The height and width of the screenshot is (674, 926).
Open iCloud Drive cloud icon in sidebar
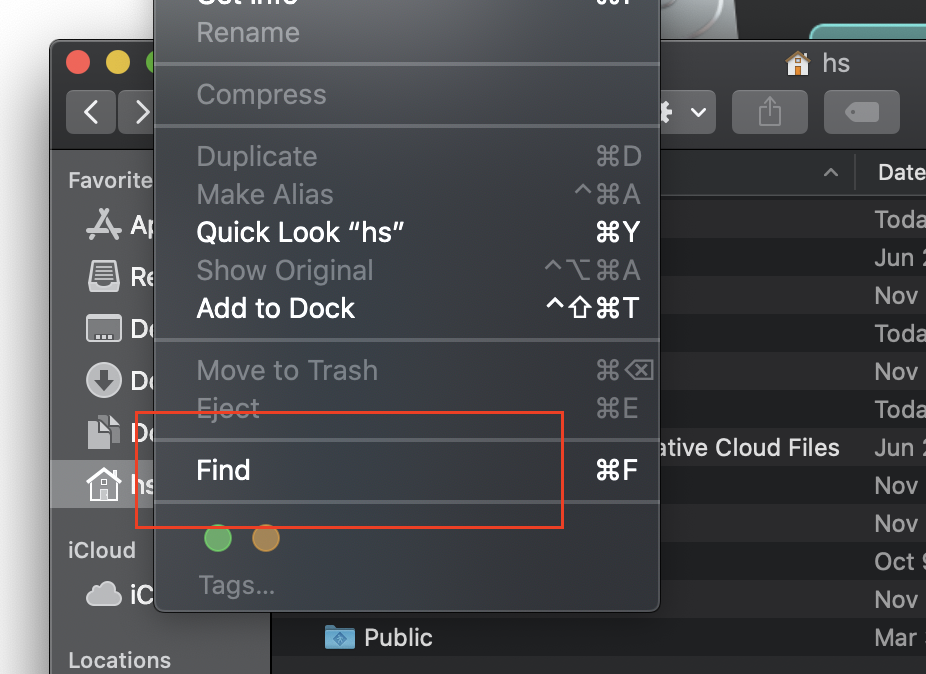coord(104,594)
